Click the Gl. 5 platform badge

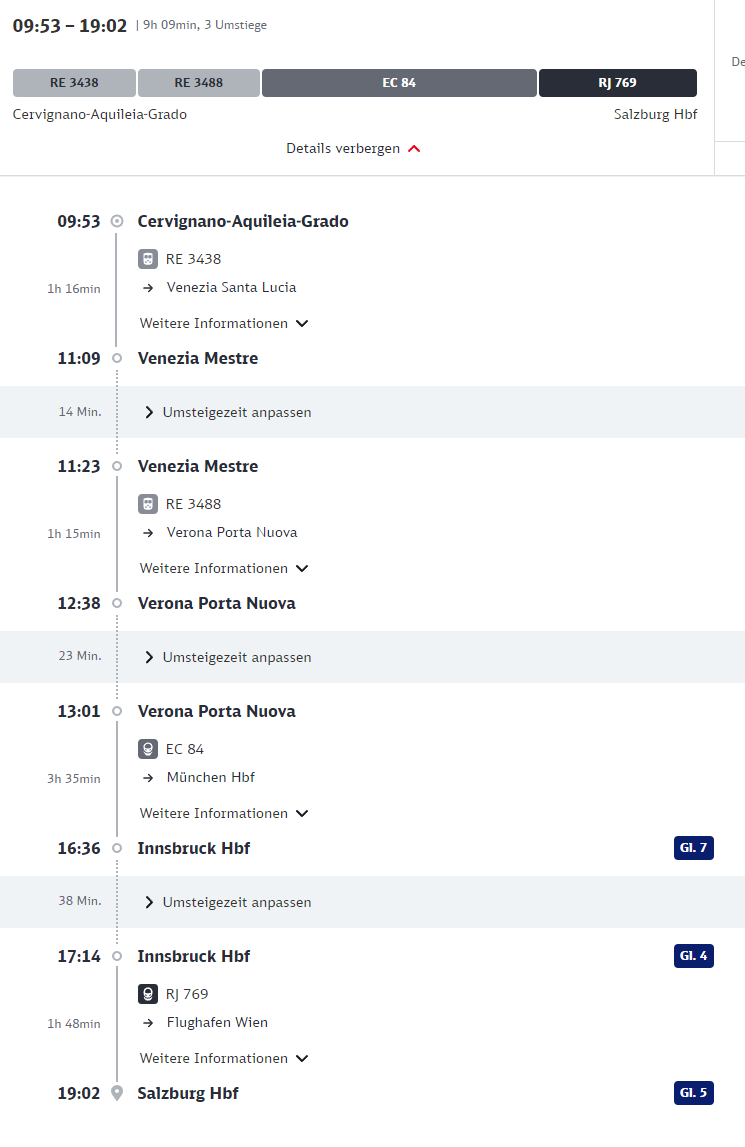click(x=694, y=1093)
